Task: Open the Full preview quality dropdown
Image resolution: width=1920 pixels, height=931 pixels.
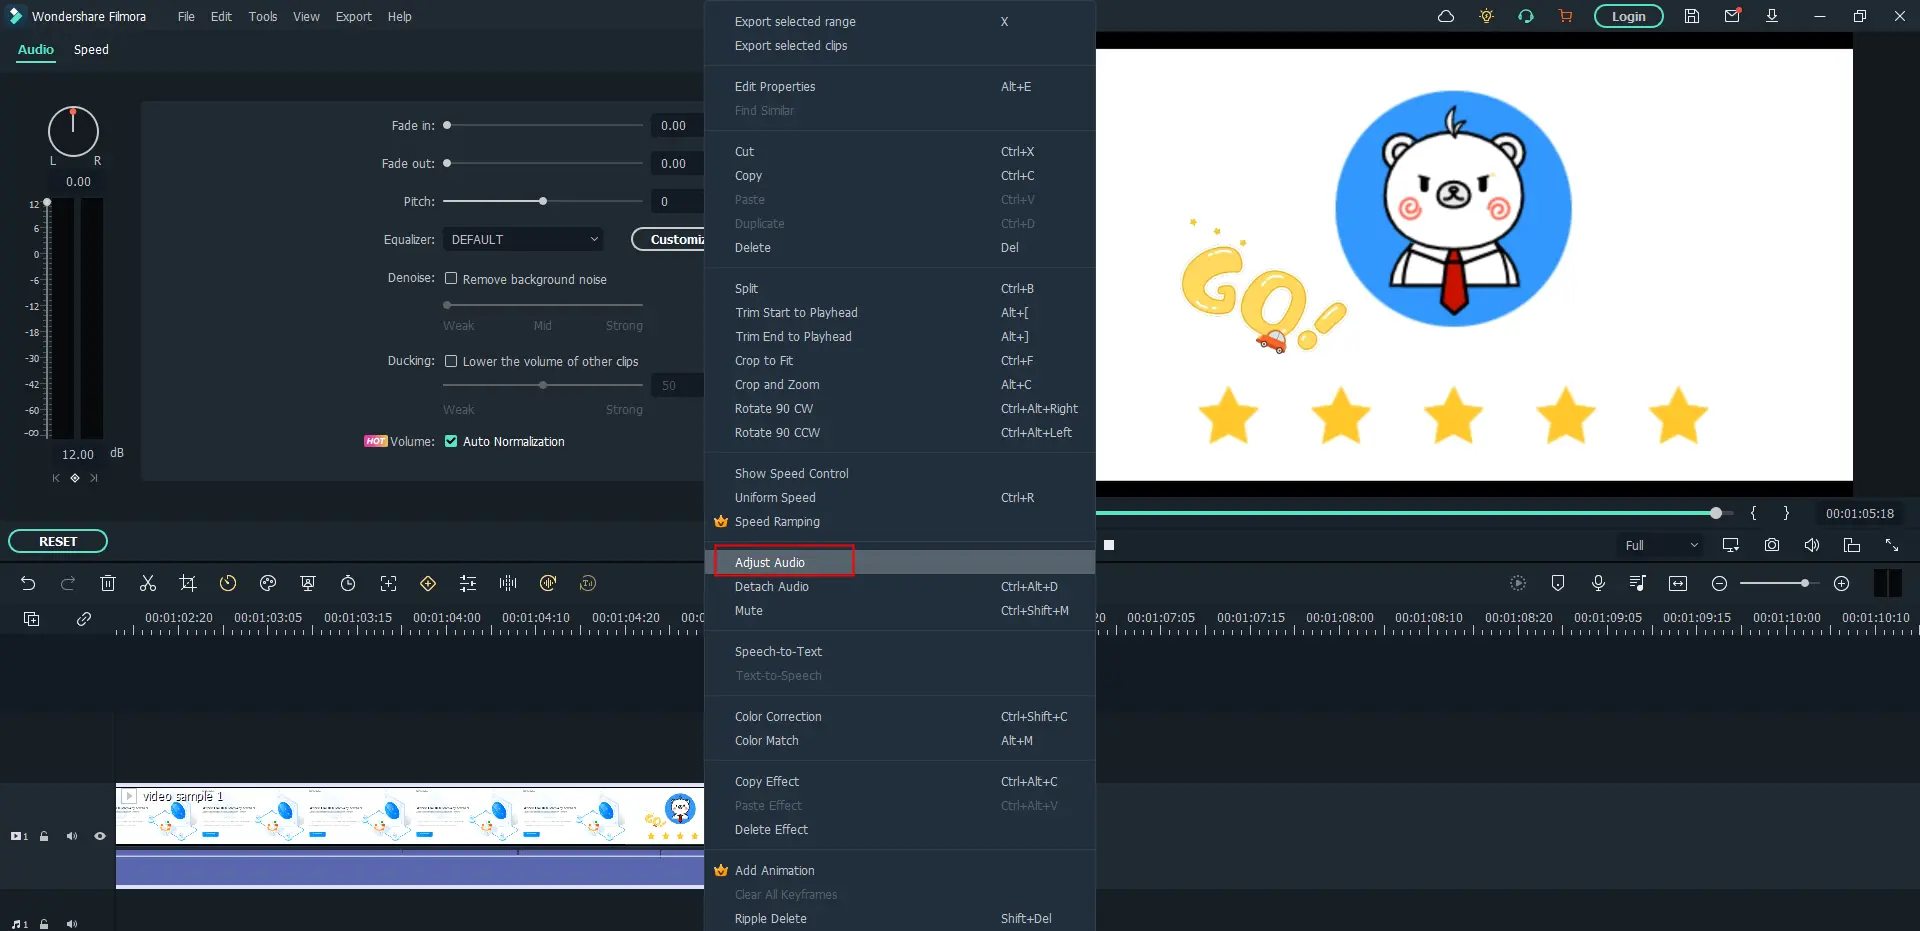Action: pyautogui.click(x=1661, y=545)
